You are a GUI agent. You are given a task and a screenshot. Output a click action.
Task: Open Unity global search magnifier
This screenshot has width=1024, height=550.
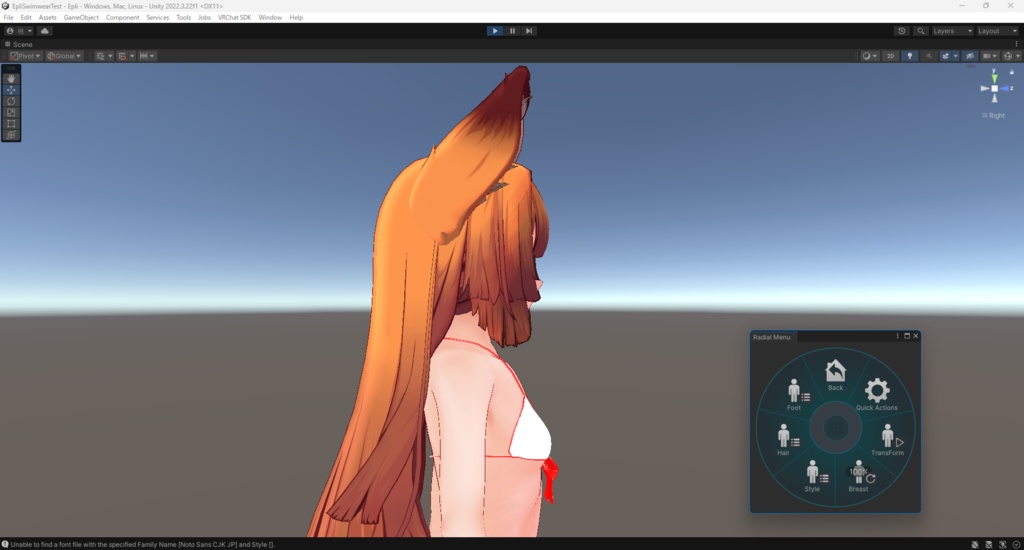[x=921, y=31]
